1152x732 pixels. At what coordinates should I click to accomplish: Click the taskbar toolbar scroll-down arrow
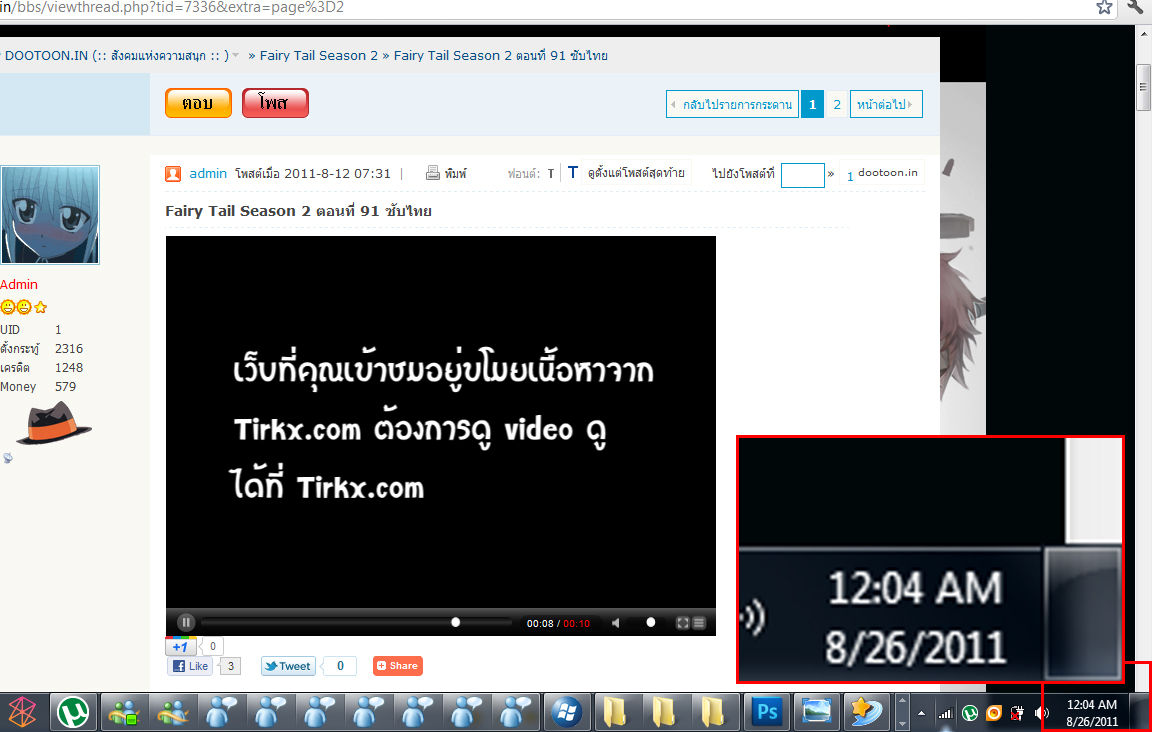click(x=903, y=722)
